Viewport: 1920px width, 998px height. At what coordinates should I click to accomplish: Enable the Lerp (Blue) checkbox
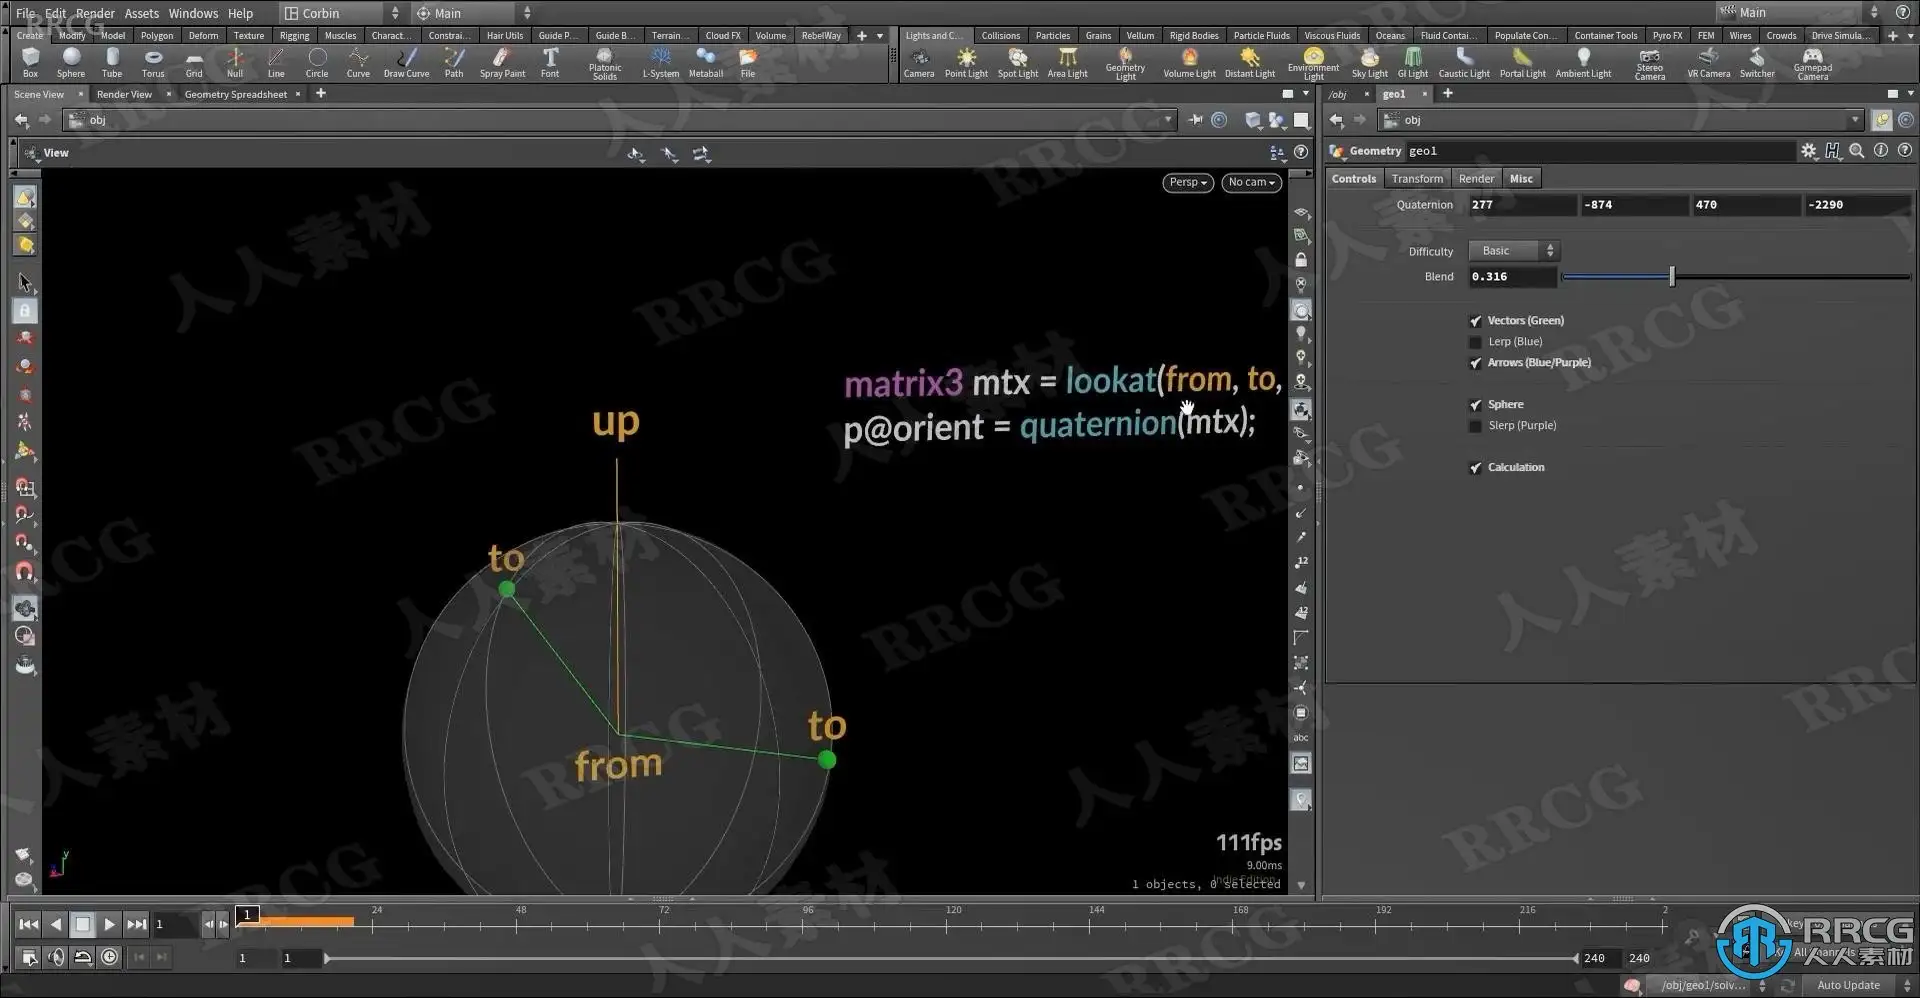tap(1475, 342)
